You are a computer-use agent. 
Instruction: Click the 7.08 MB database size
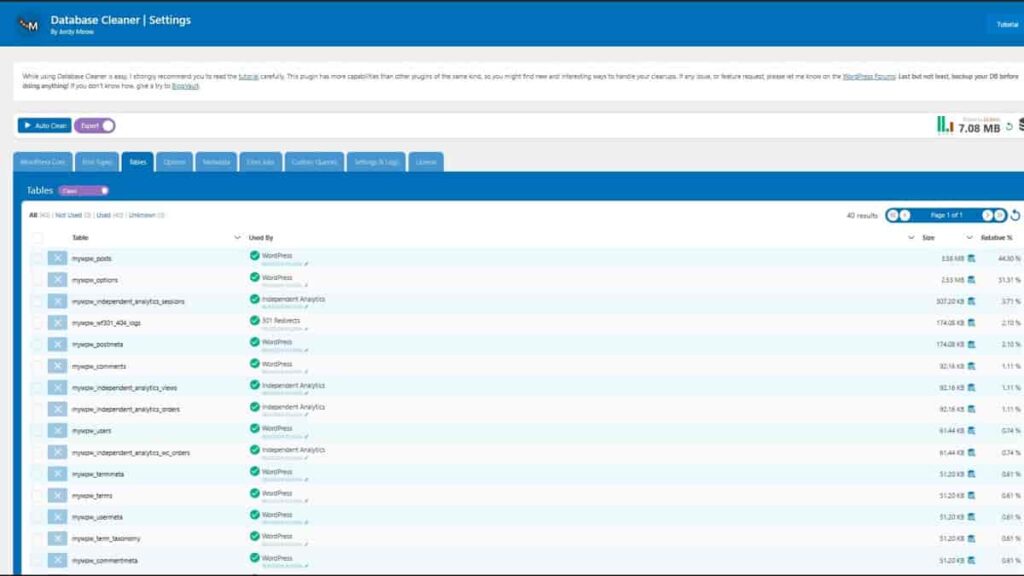coord(979,129)
